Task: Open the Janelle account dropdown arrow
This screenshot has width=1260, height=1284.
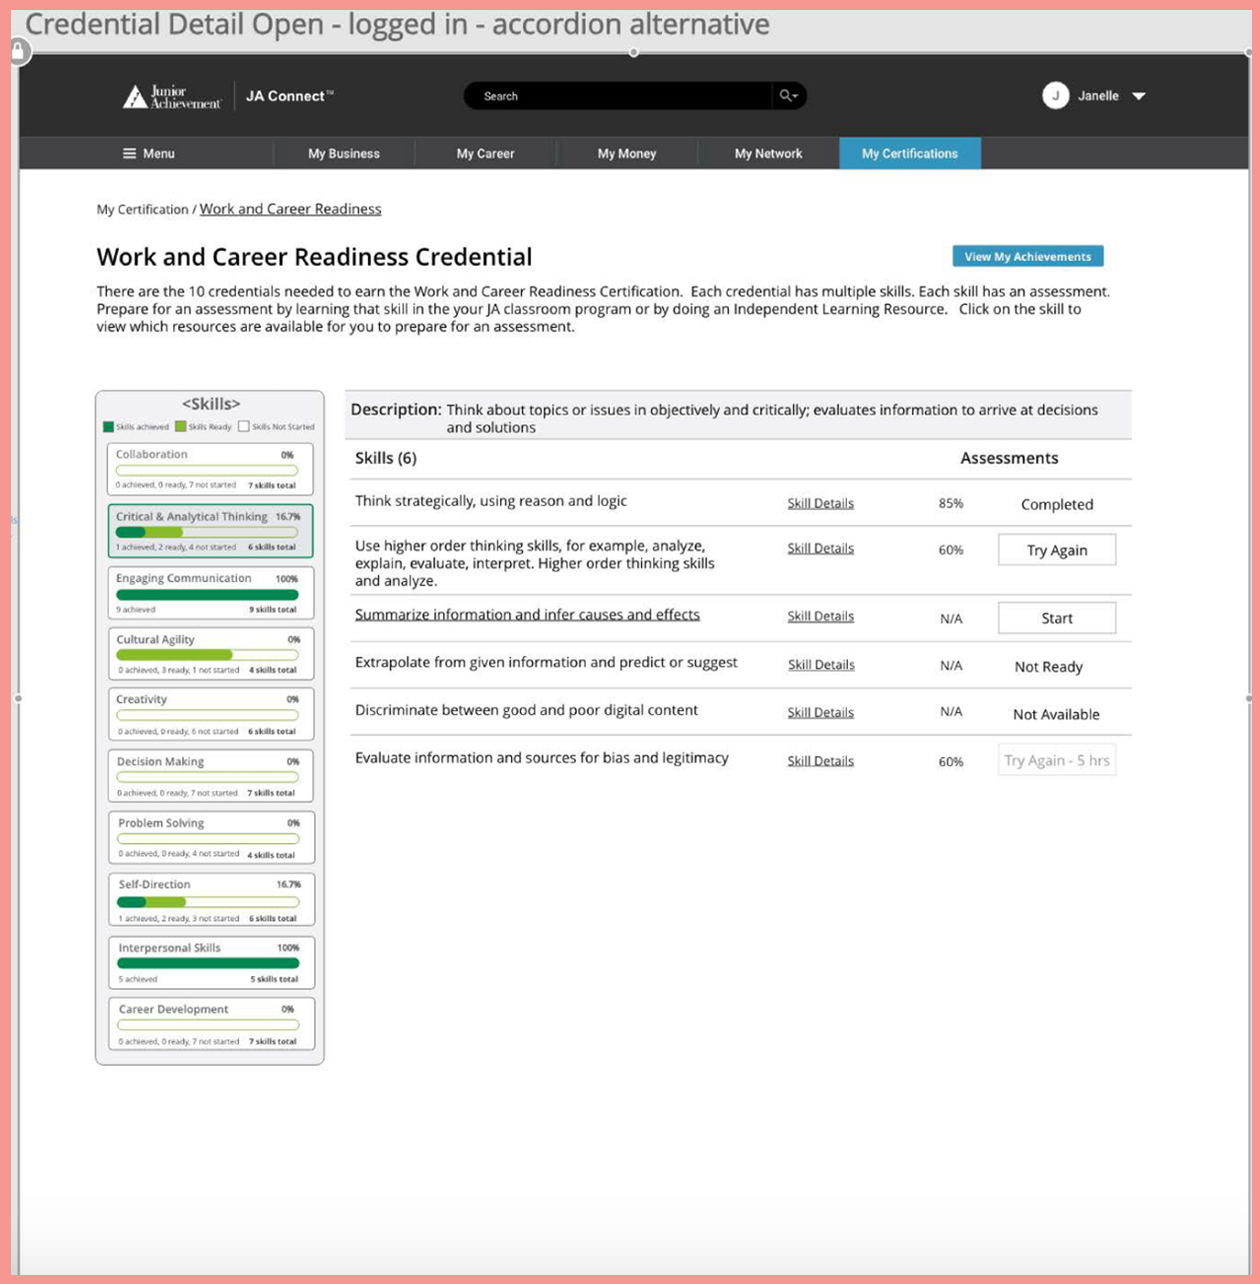Action: (1138, 96)
